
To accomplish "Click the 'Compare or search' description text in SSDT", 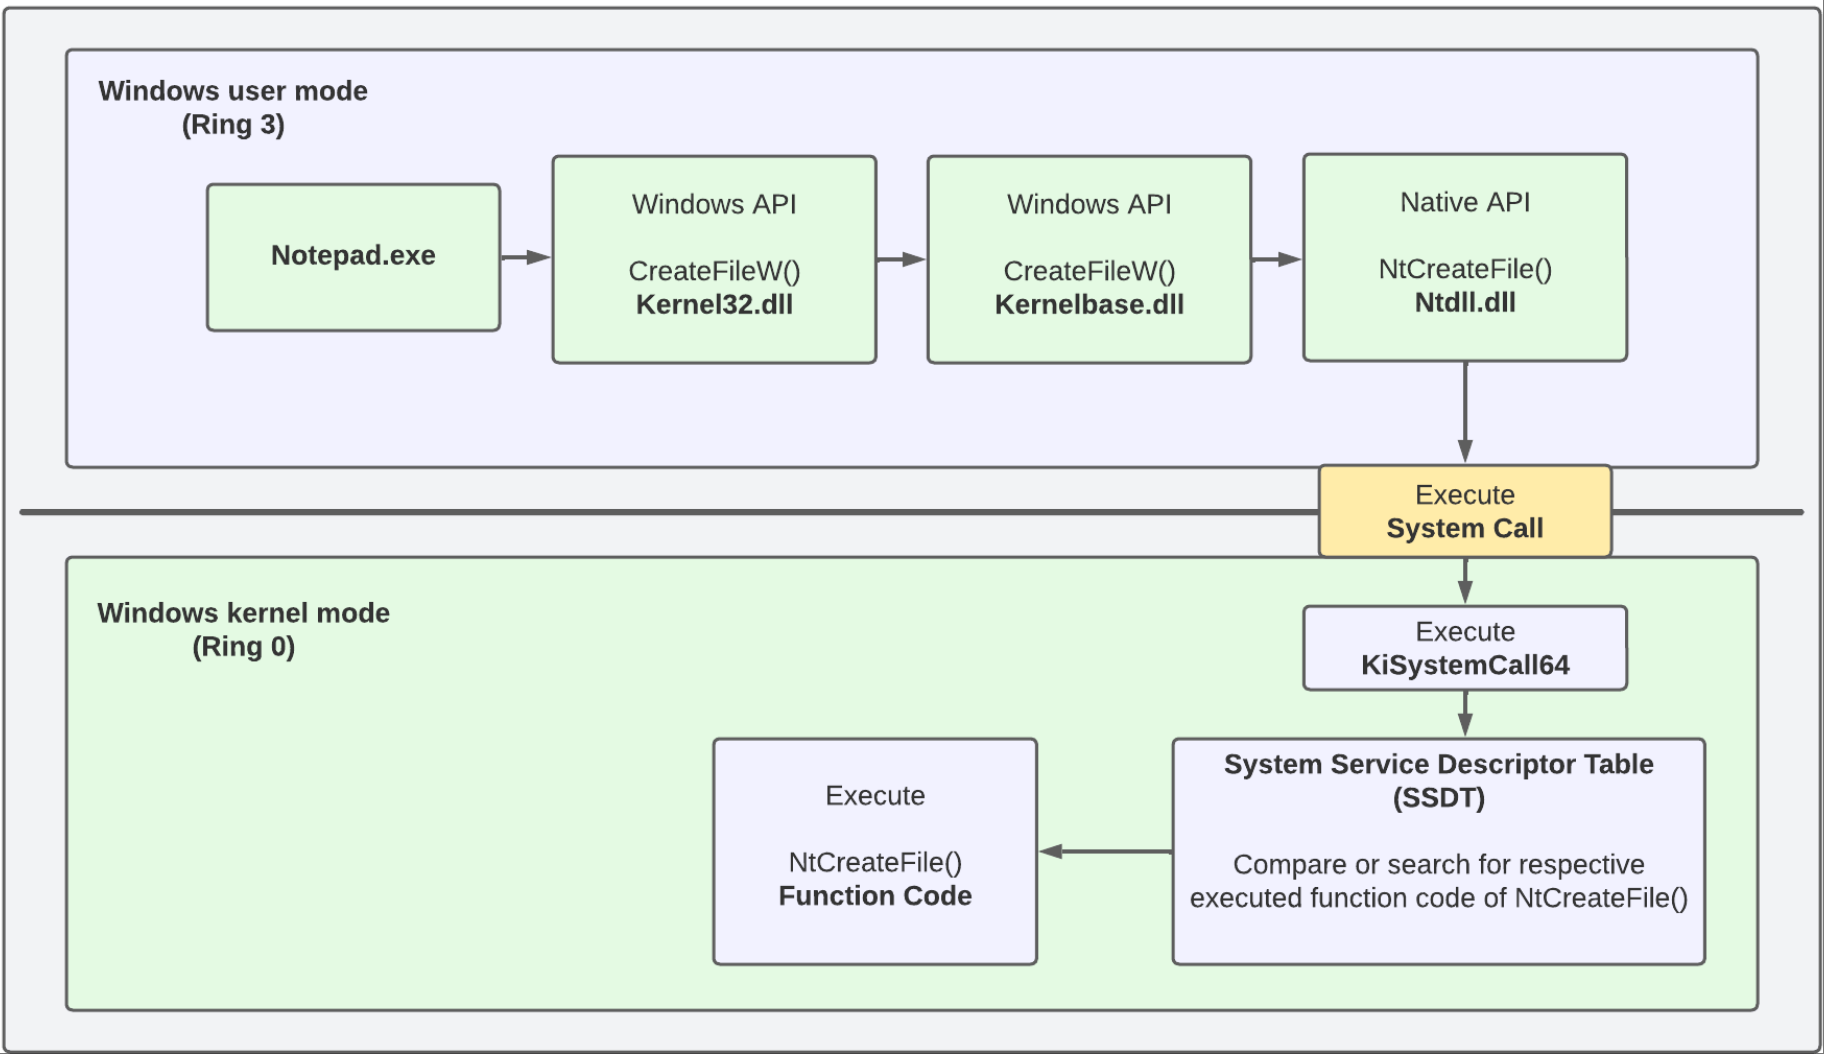I will [1438, 881].
